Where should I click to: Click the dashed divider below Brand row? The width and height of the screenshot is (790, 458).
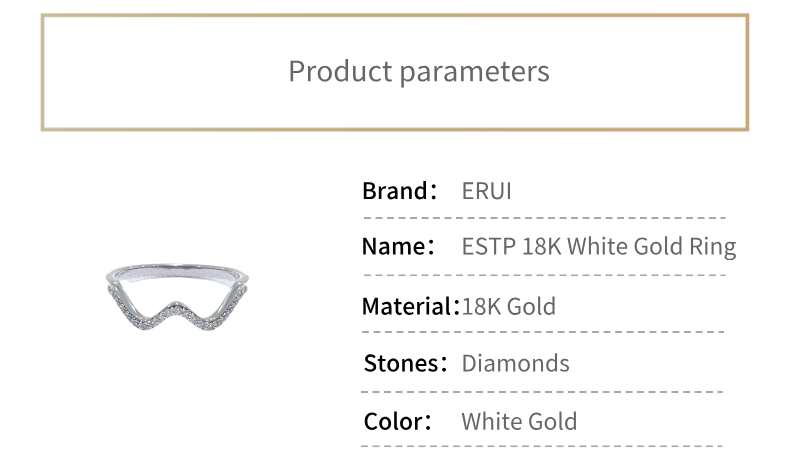tap(544, 218)
